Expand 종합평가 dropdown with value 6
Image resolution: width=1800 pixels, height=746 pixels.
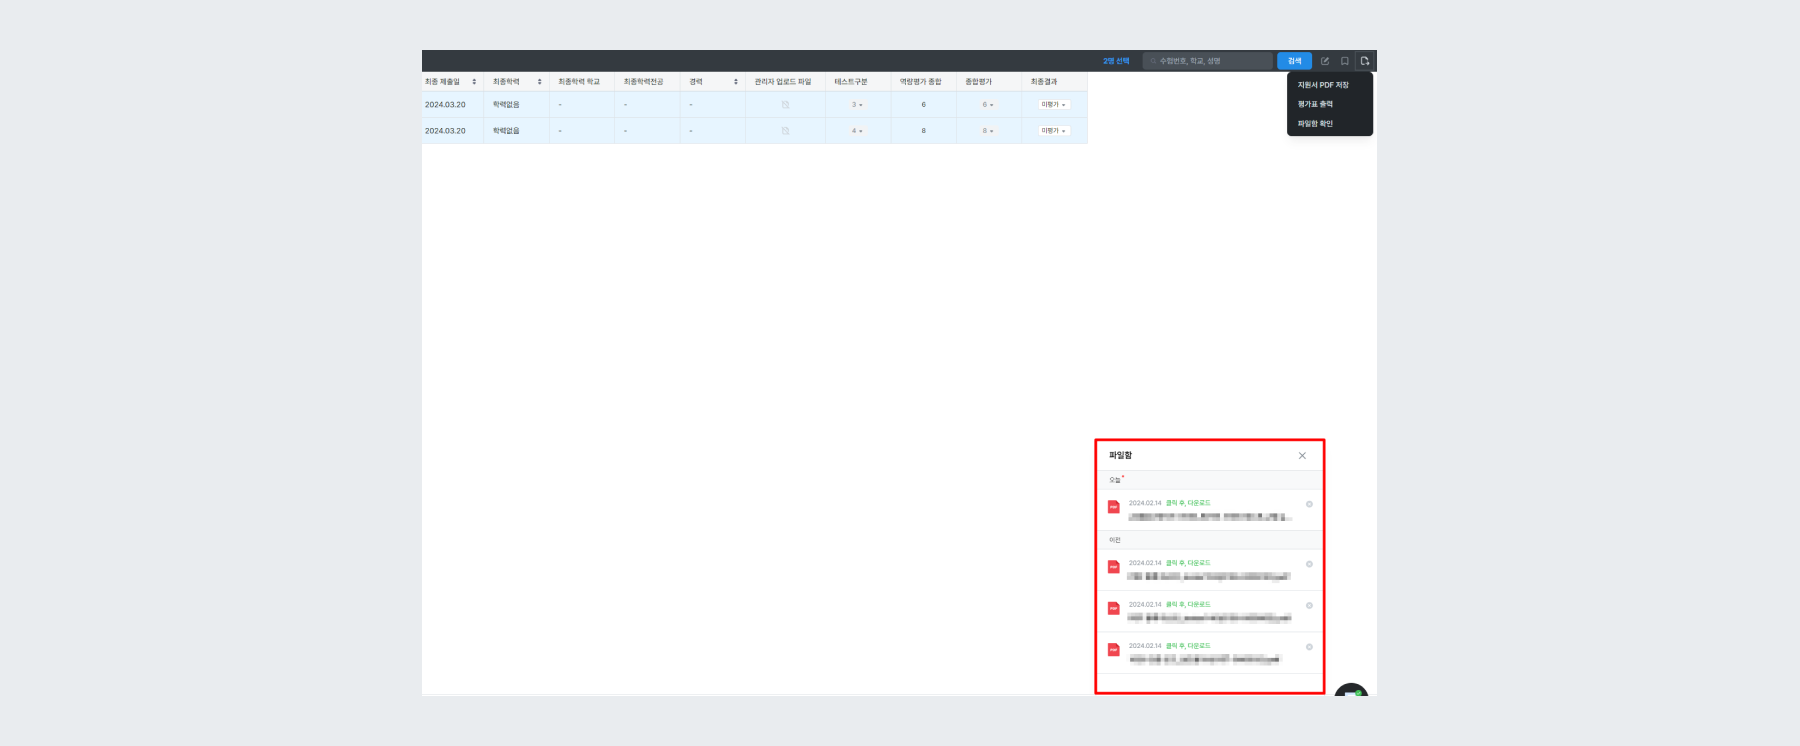pyautogui.click(x=988, y=105)
